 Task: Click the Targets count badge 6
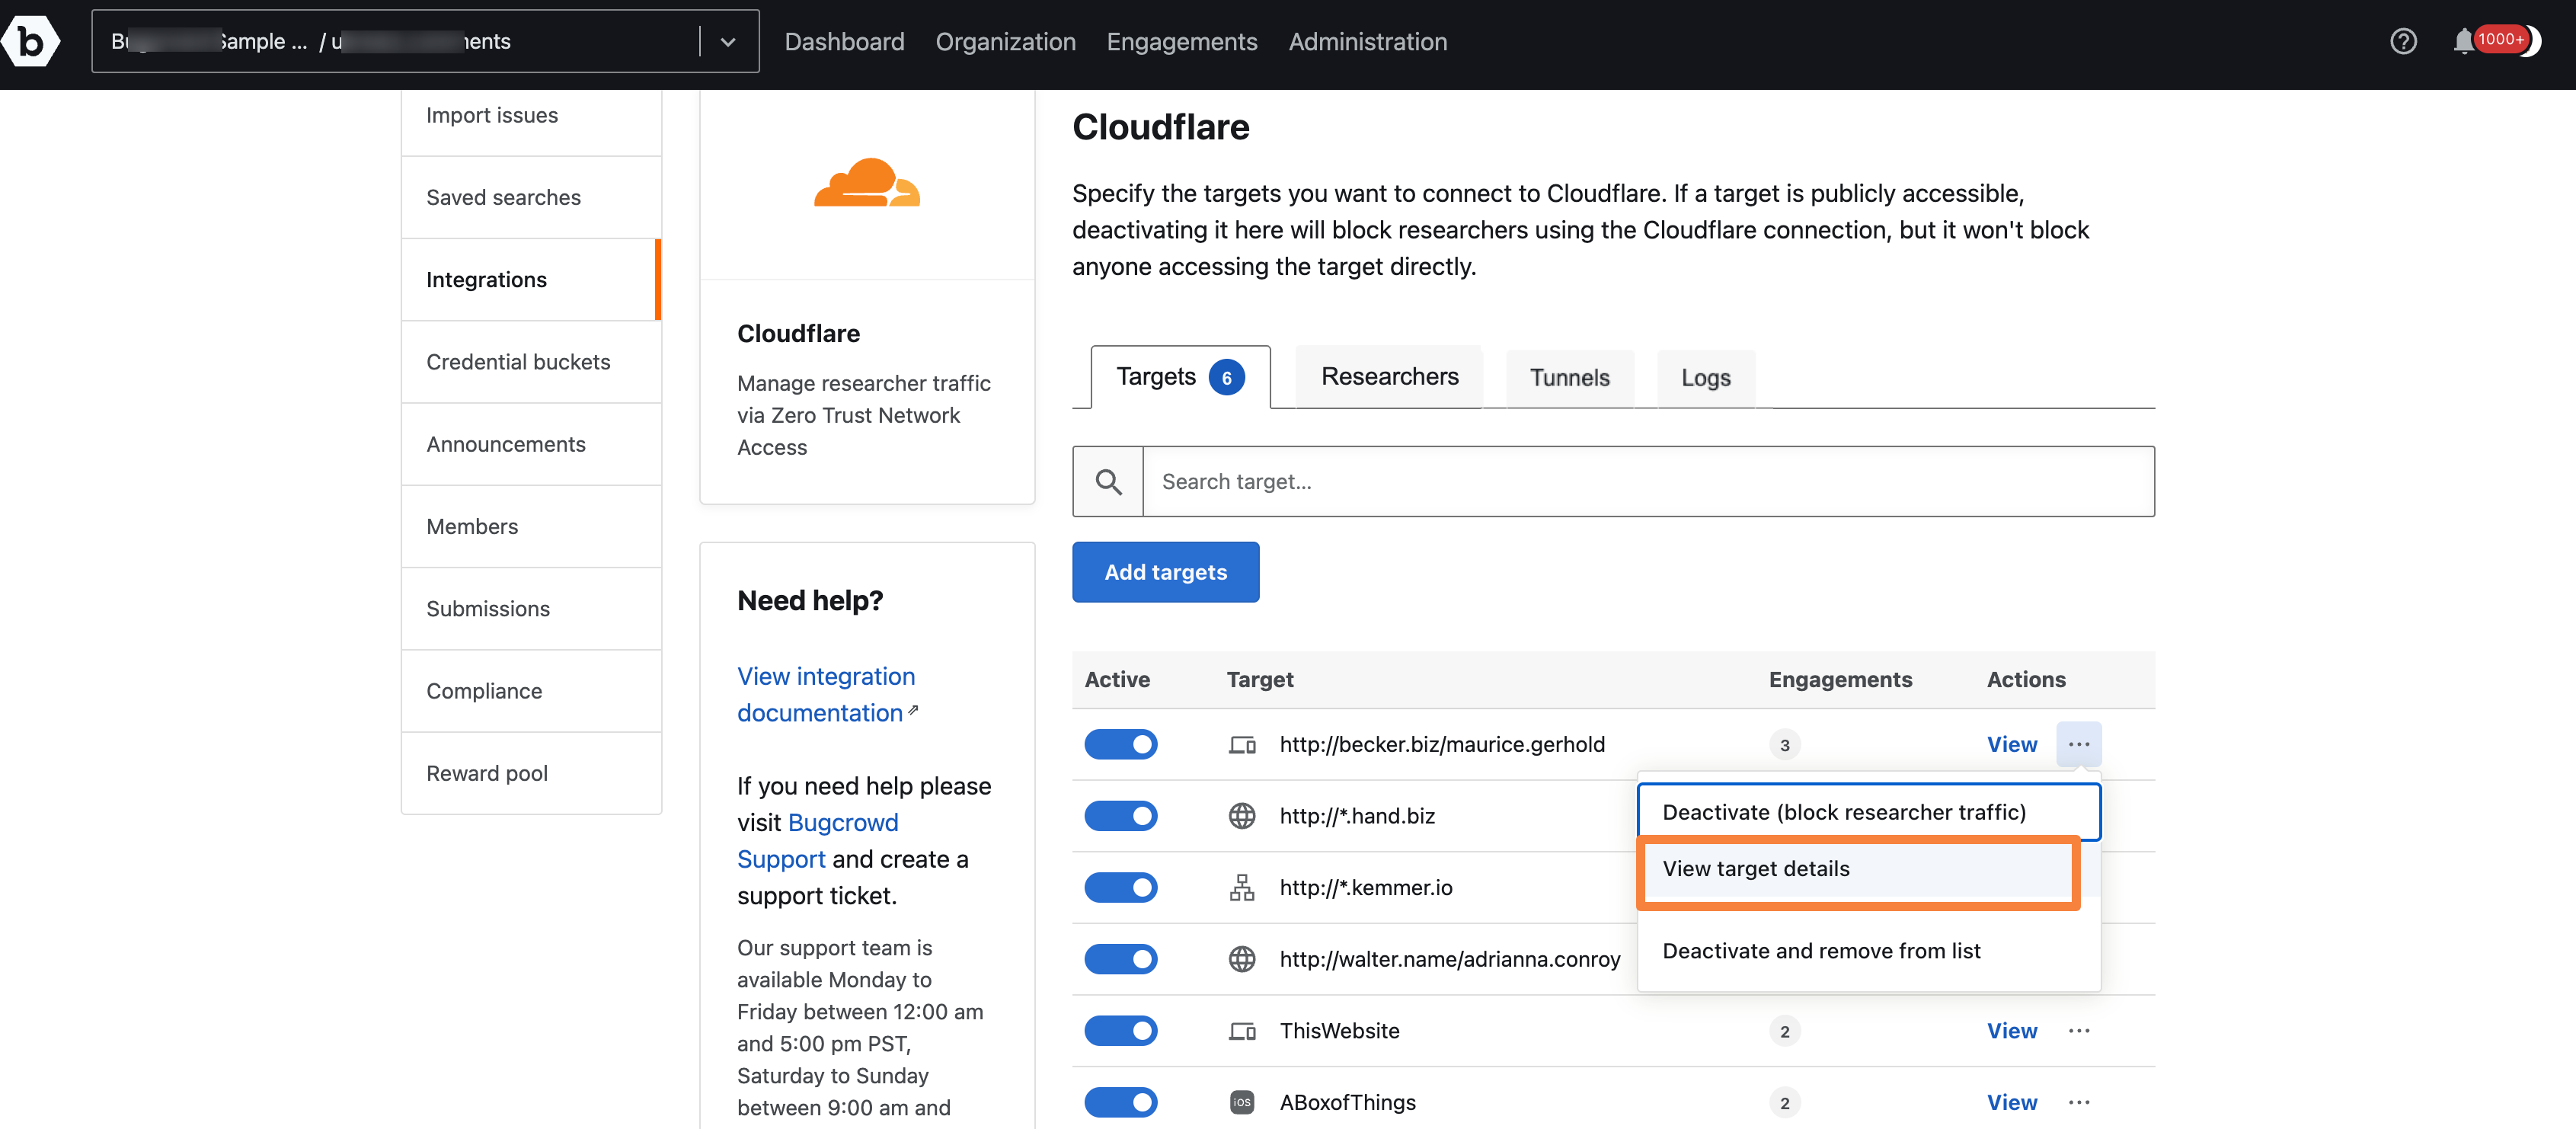coord(1226,378)
